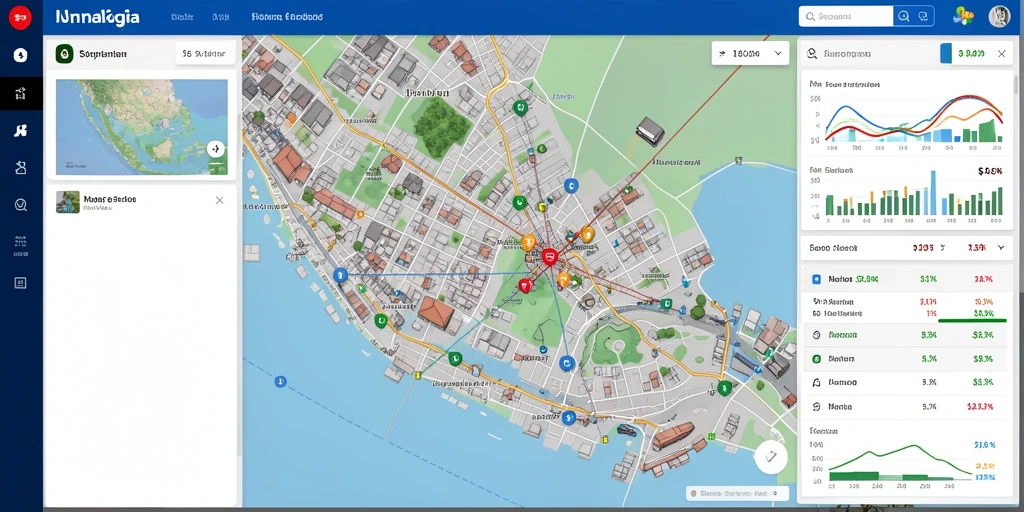Select the green circle marker in table row

click(x=816, y=359)
